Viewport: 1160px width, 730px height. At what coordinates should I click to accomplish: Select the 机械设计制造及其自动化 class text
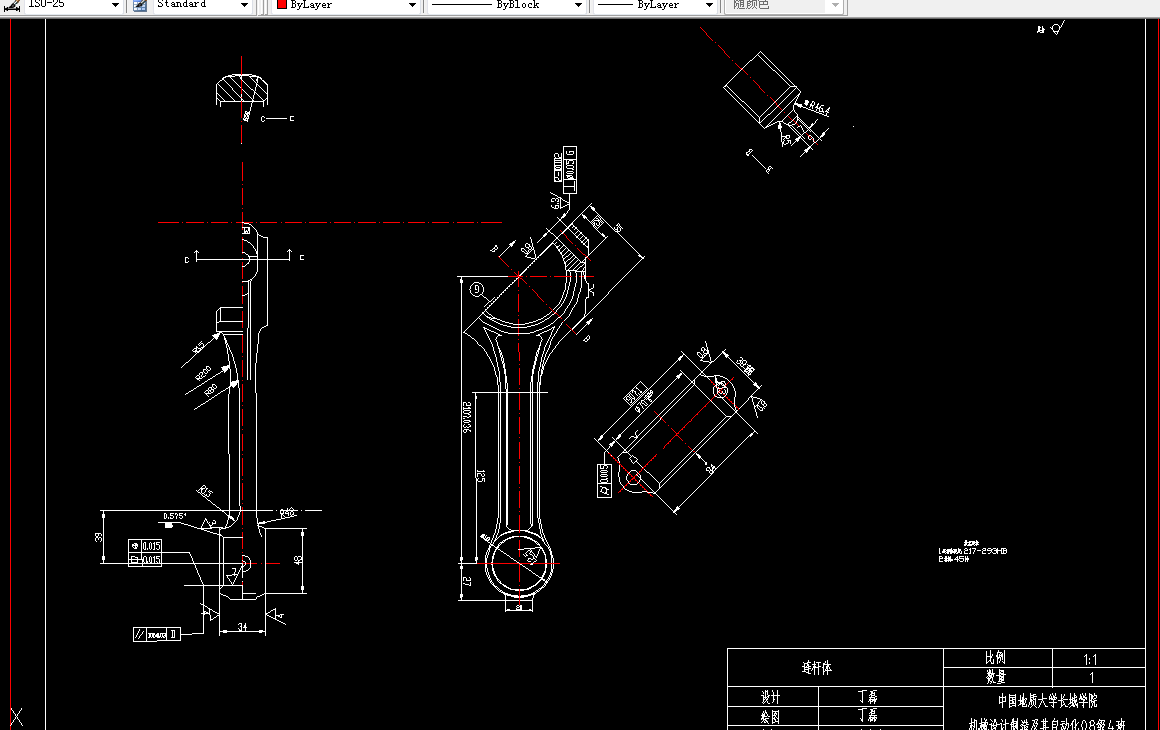click(1047, 724)
